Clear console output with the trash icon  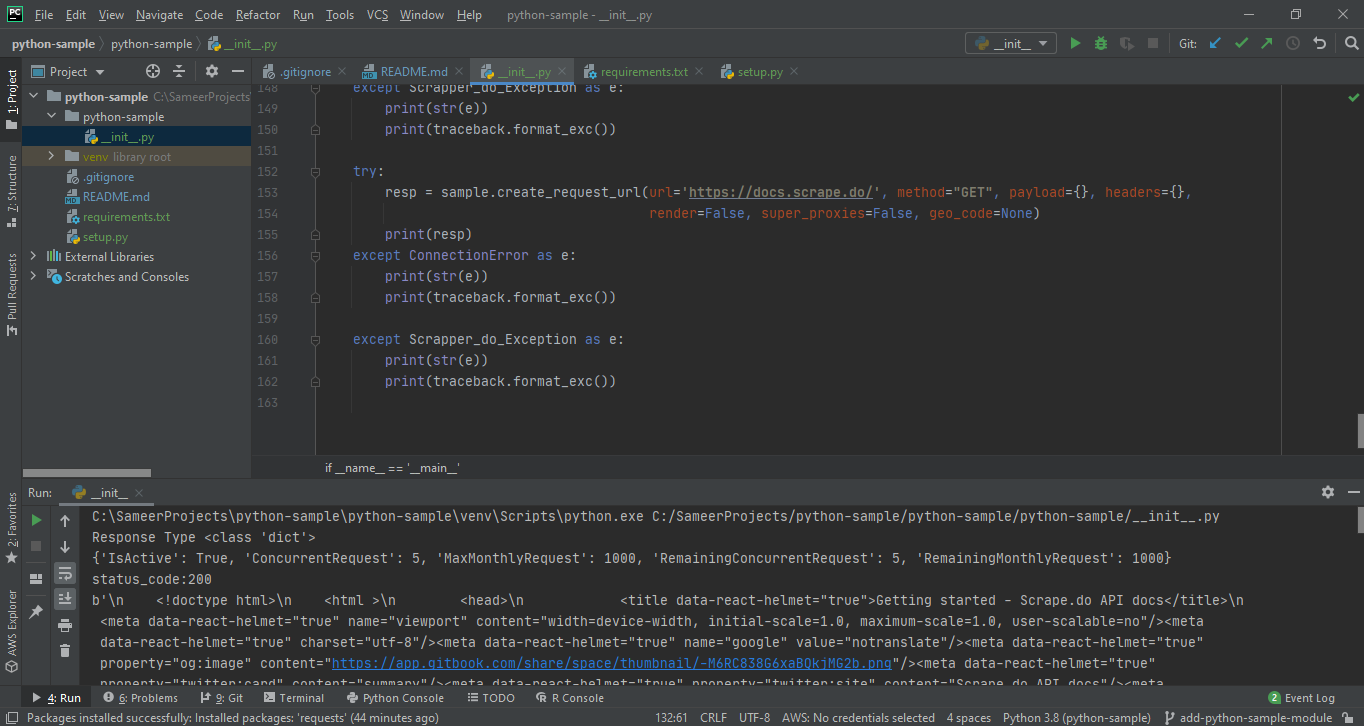pyautogui.click(x=65, y=650)
